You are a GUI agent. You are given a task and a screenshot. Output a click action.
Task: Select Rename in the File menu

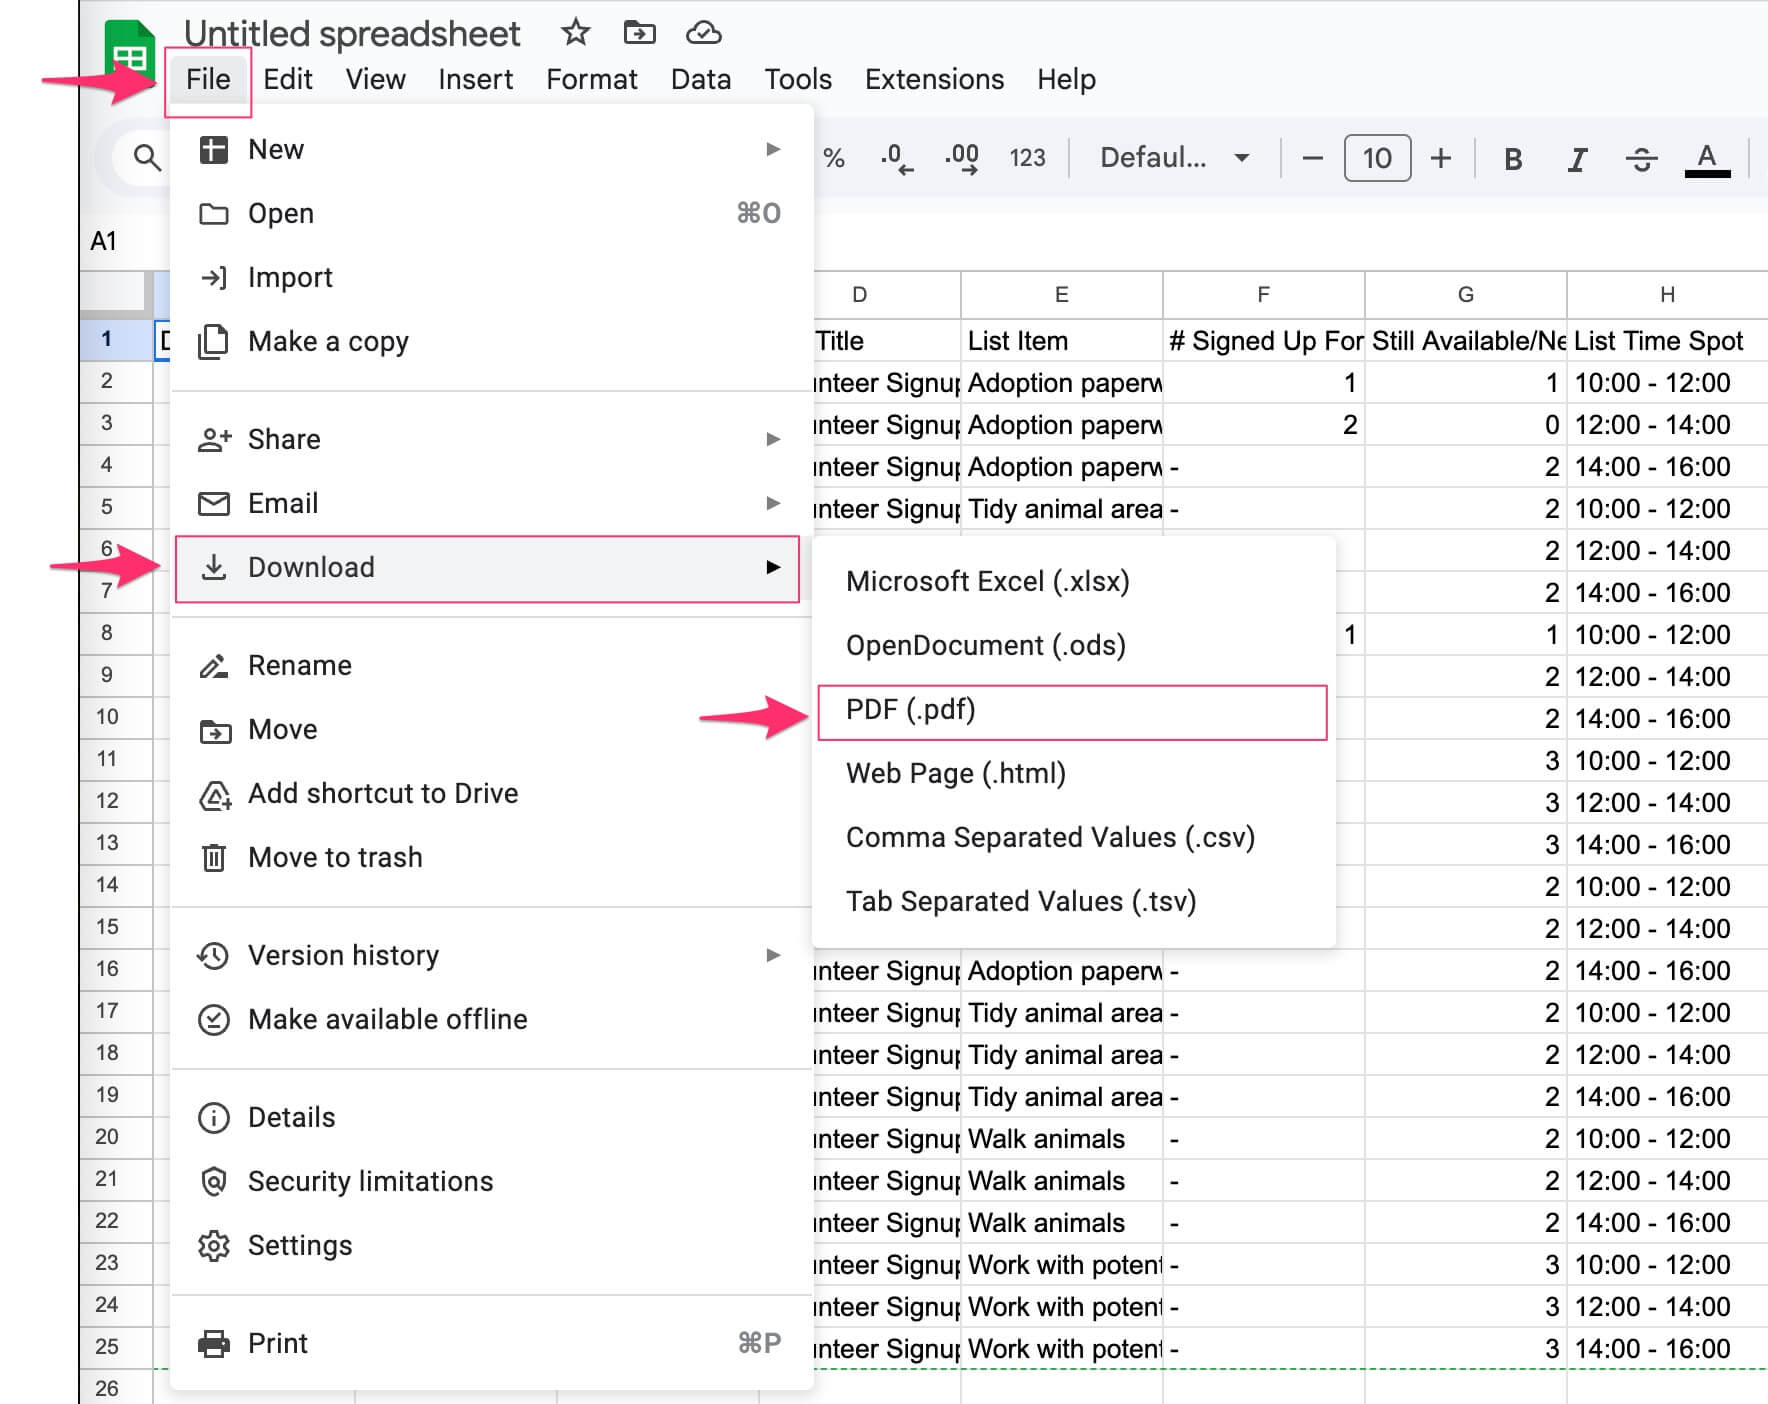coord(490,665)
